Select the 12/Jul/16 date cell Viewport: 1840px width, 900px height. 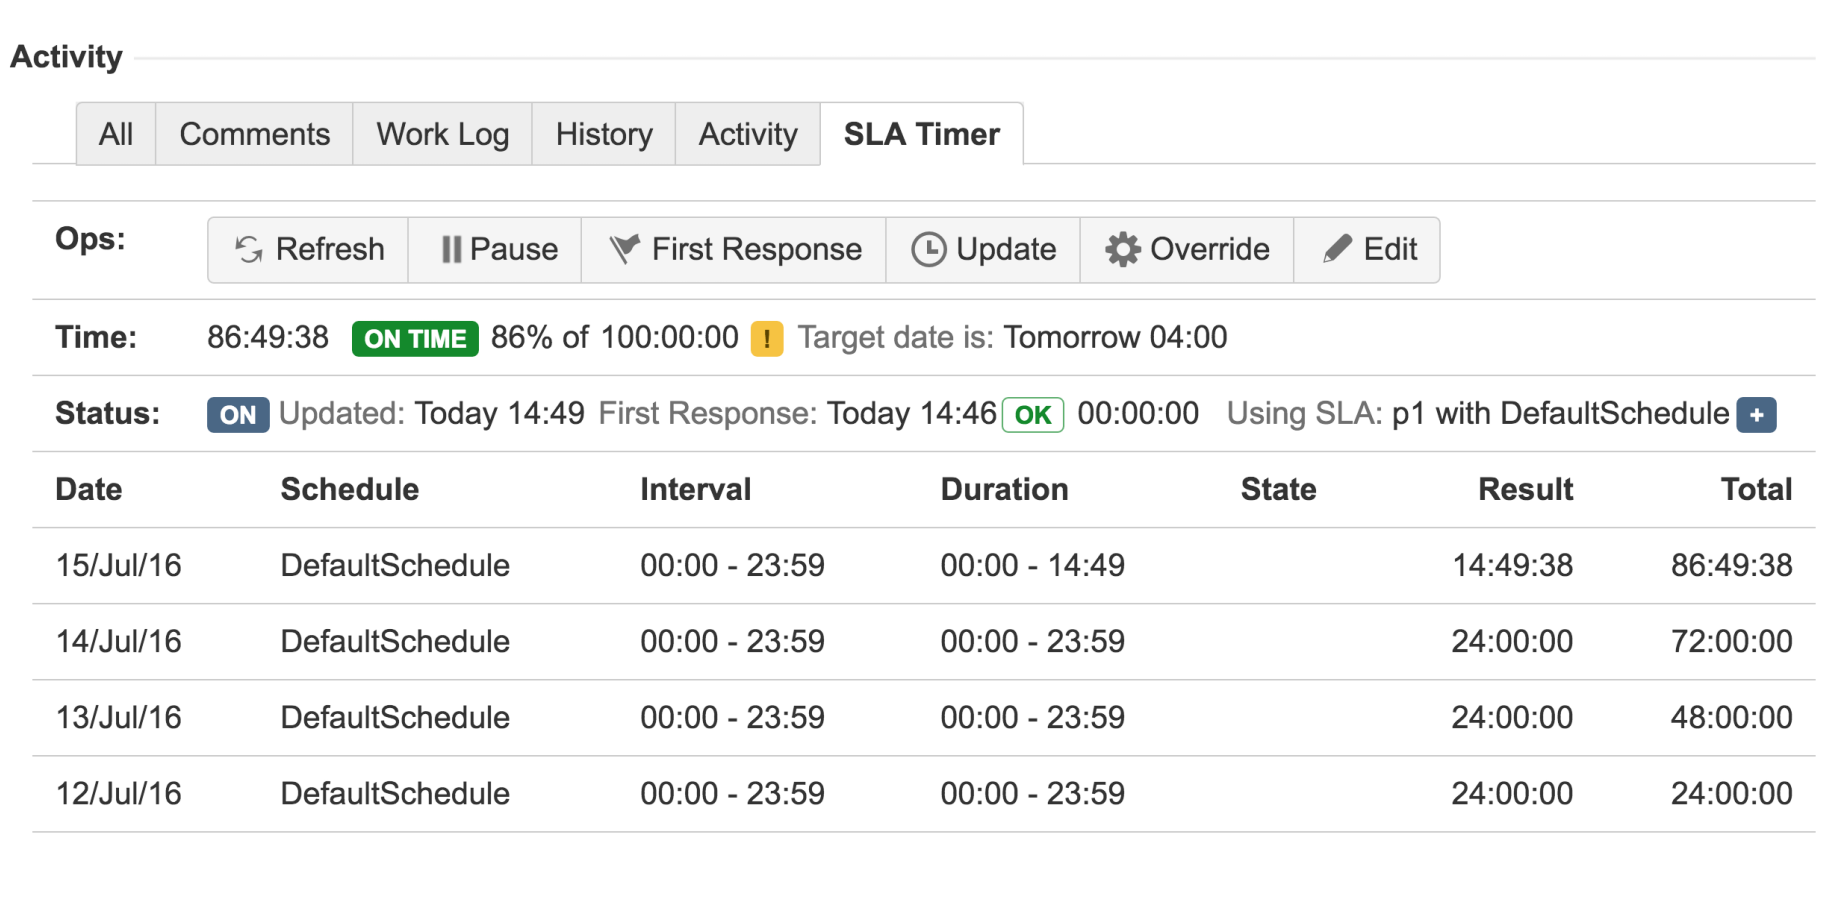click(119, 793)
